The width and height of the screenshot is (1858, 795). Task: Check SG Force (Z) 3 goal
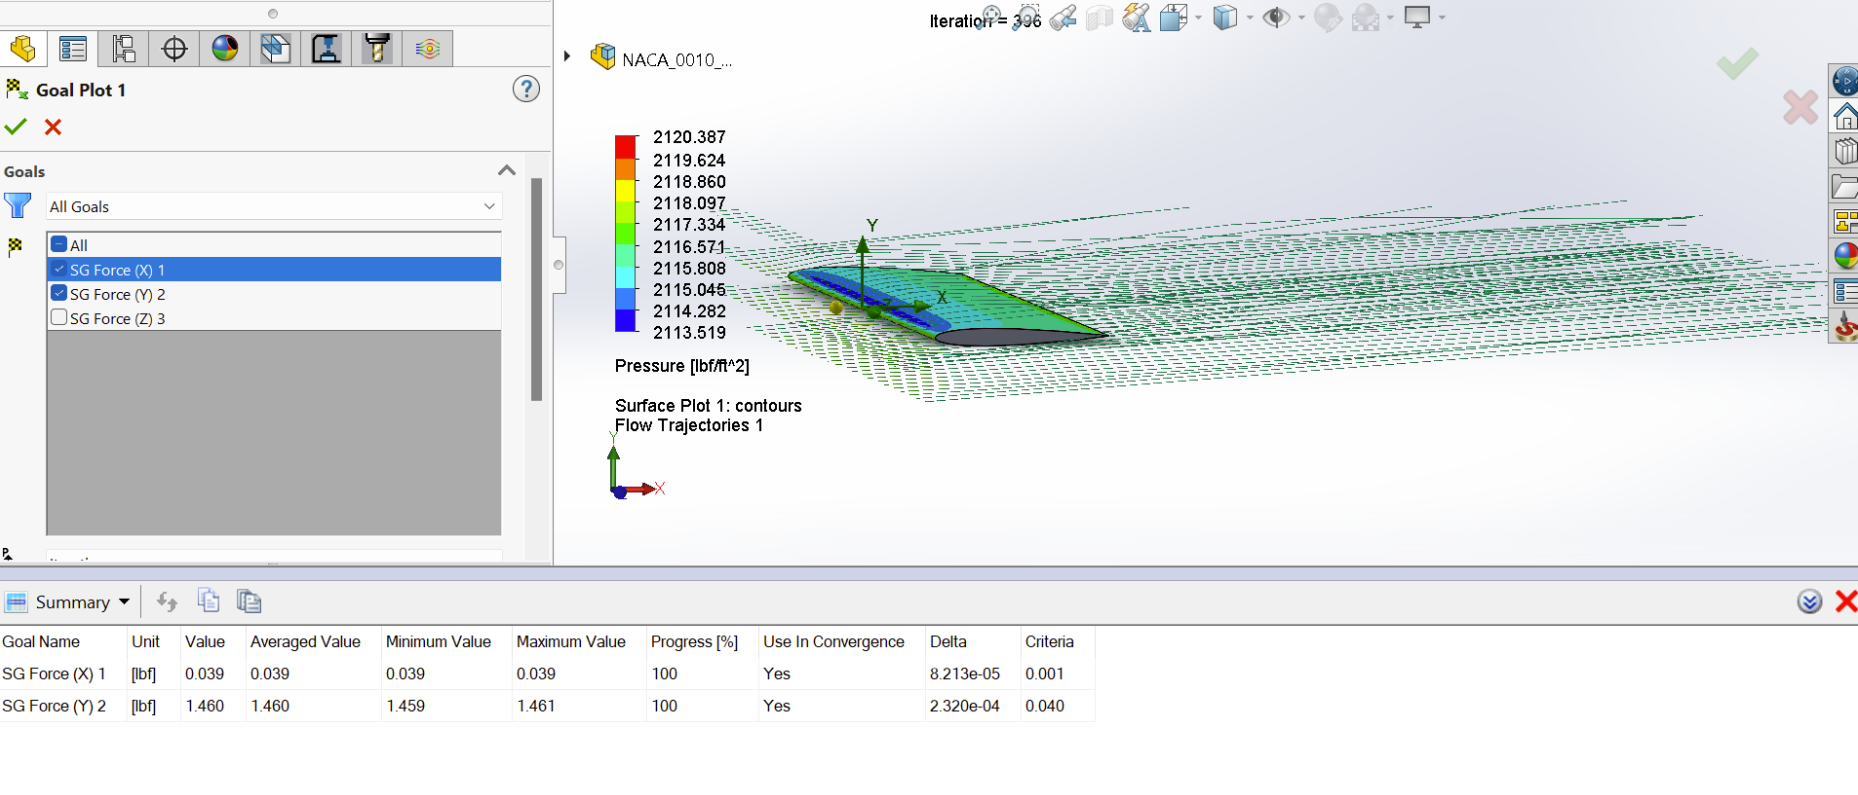pos(59,317)
